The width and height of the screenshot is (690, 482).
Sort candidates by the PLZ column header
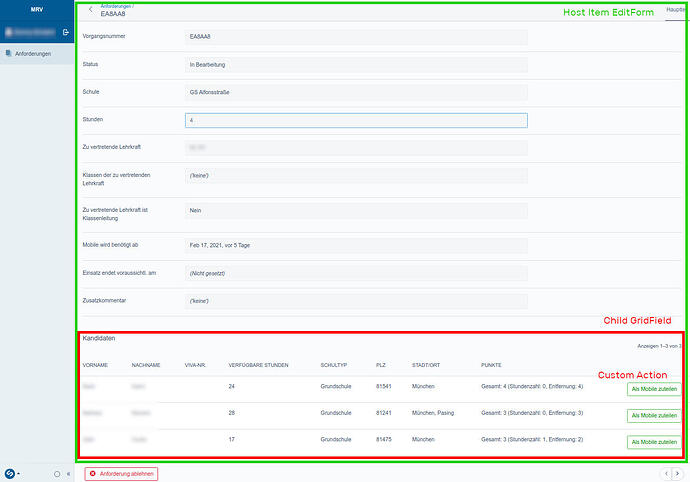tap(380, 365)
